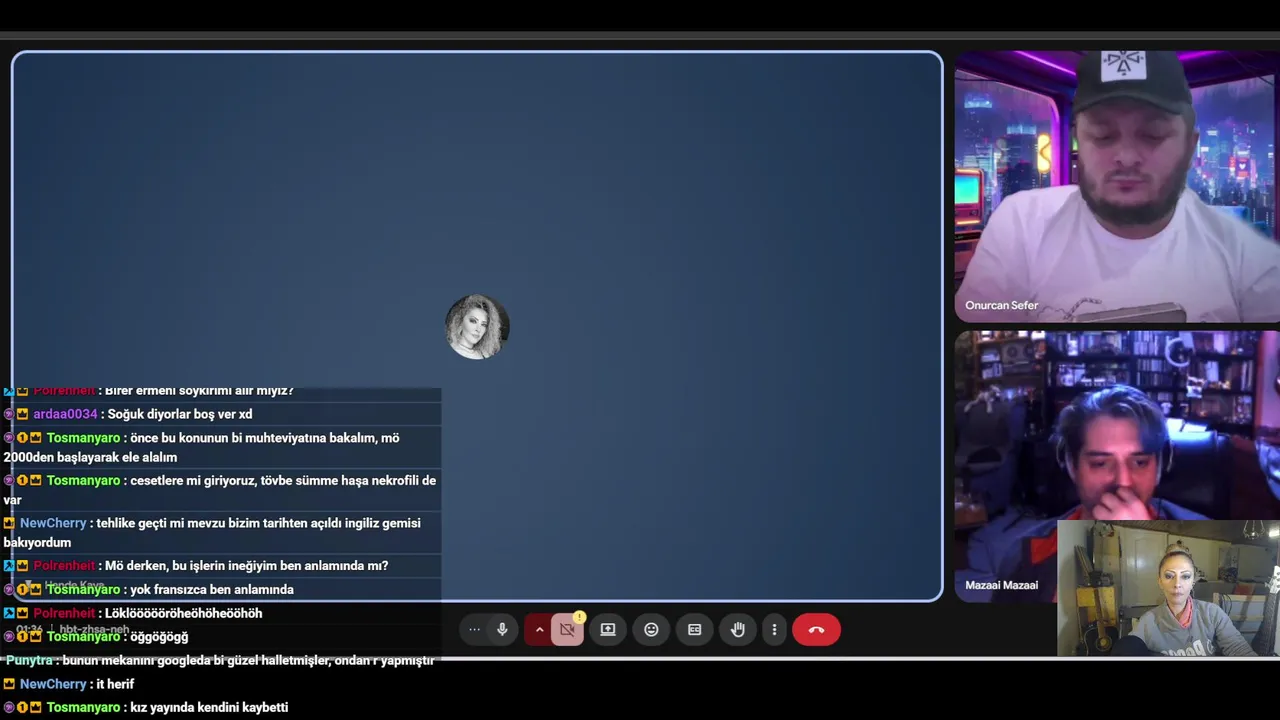Click Tosmanyaro name on 'öğgöğöğğ' message
The width and height of the screenshot is (1280, 720).
coord(83,637)
